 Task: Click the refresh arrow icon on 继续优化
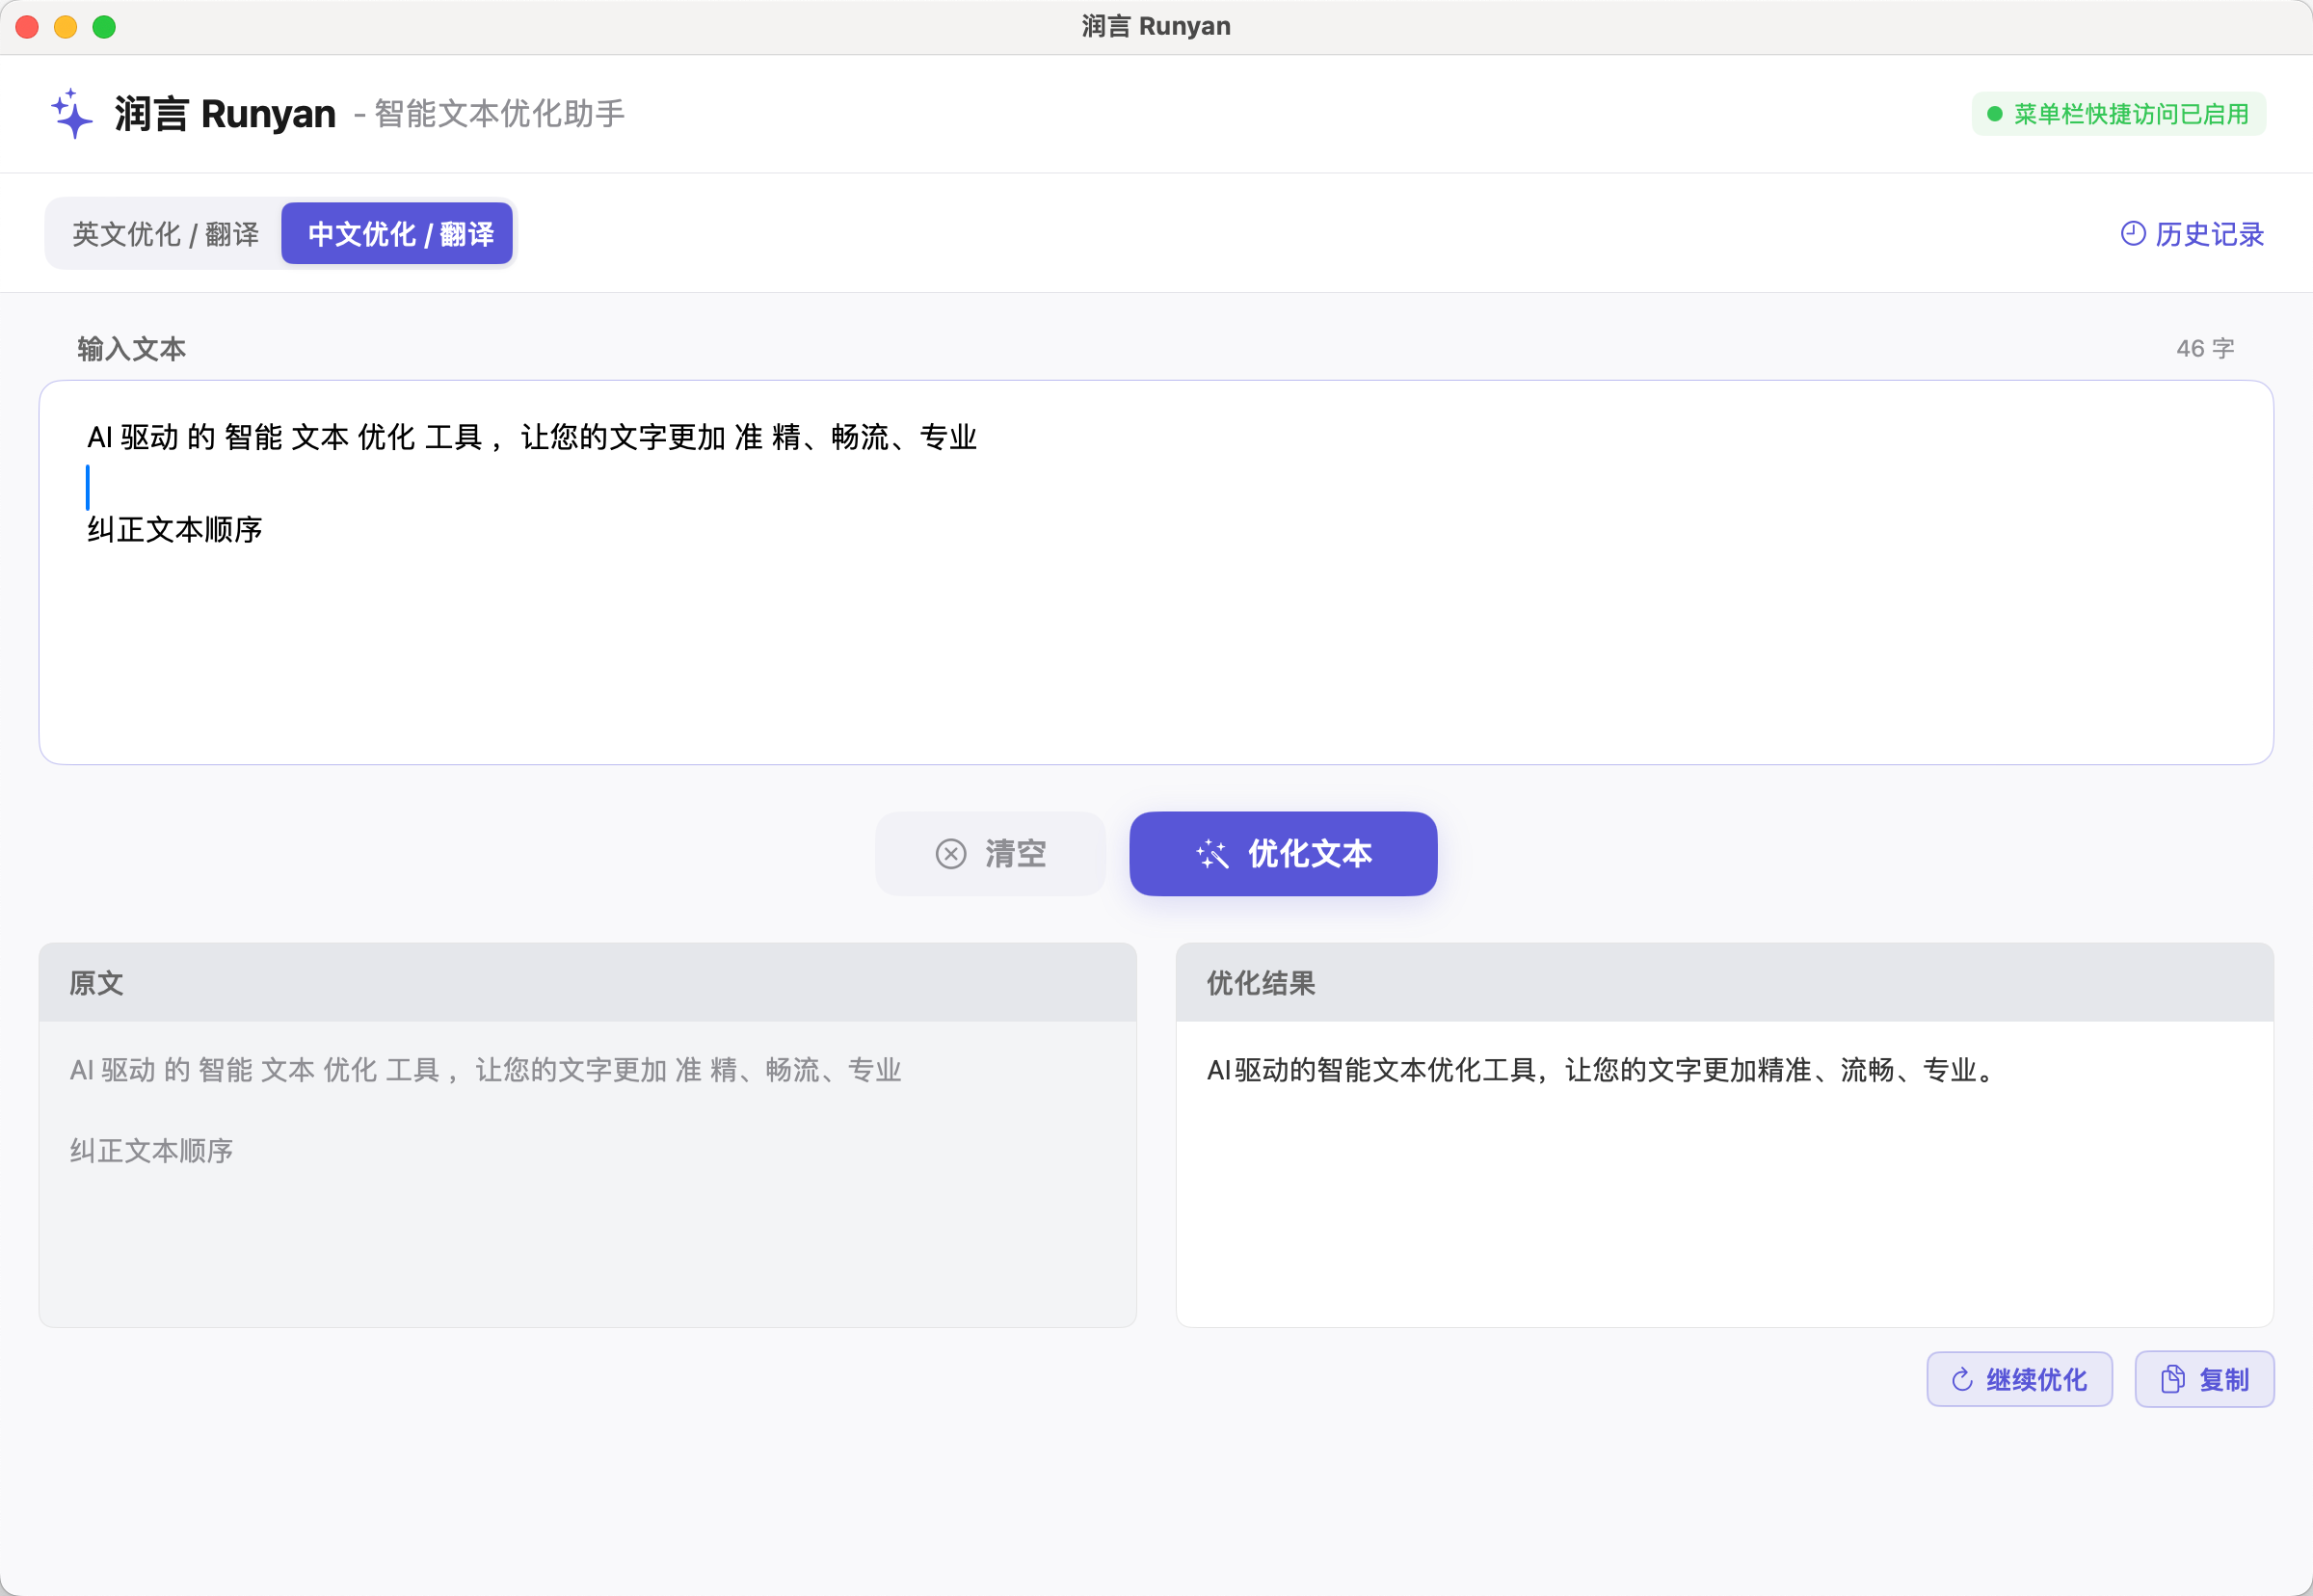pos(1962,1380)
